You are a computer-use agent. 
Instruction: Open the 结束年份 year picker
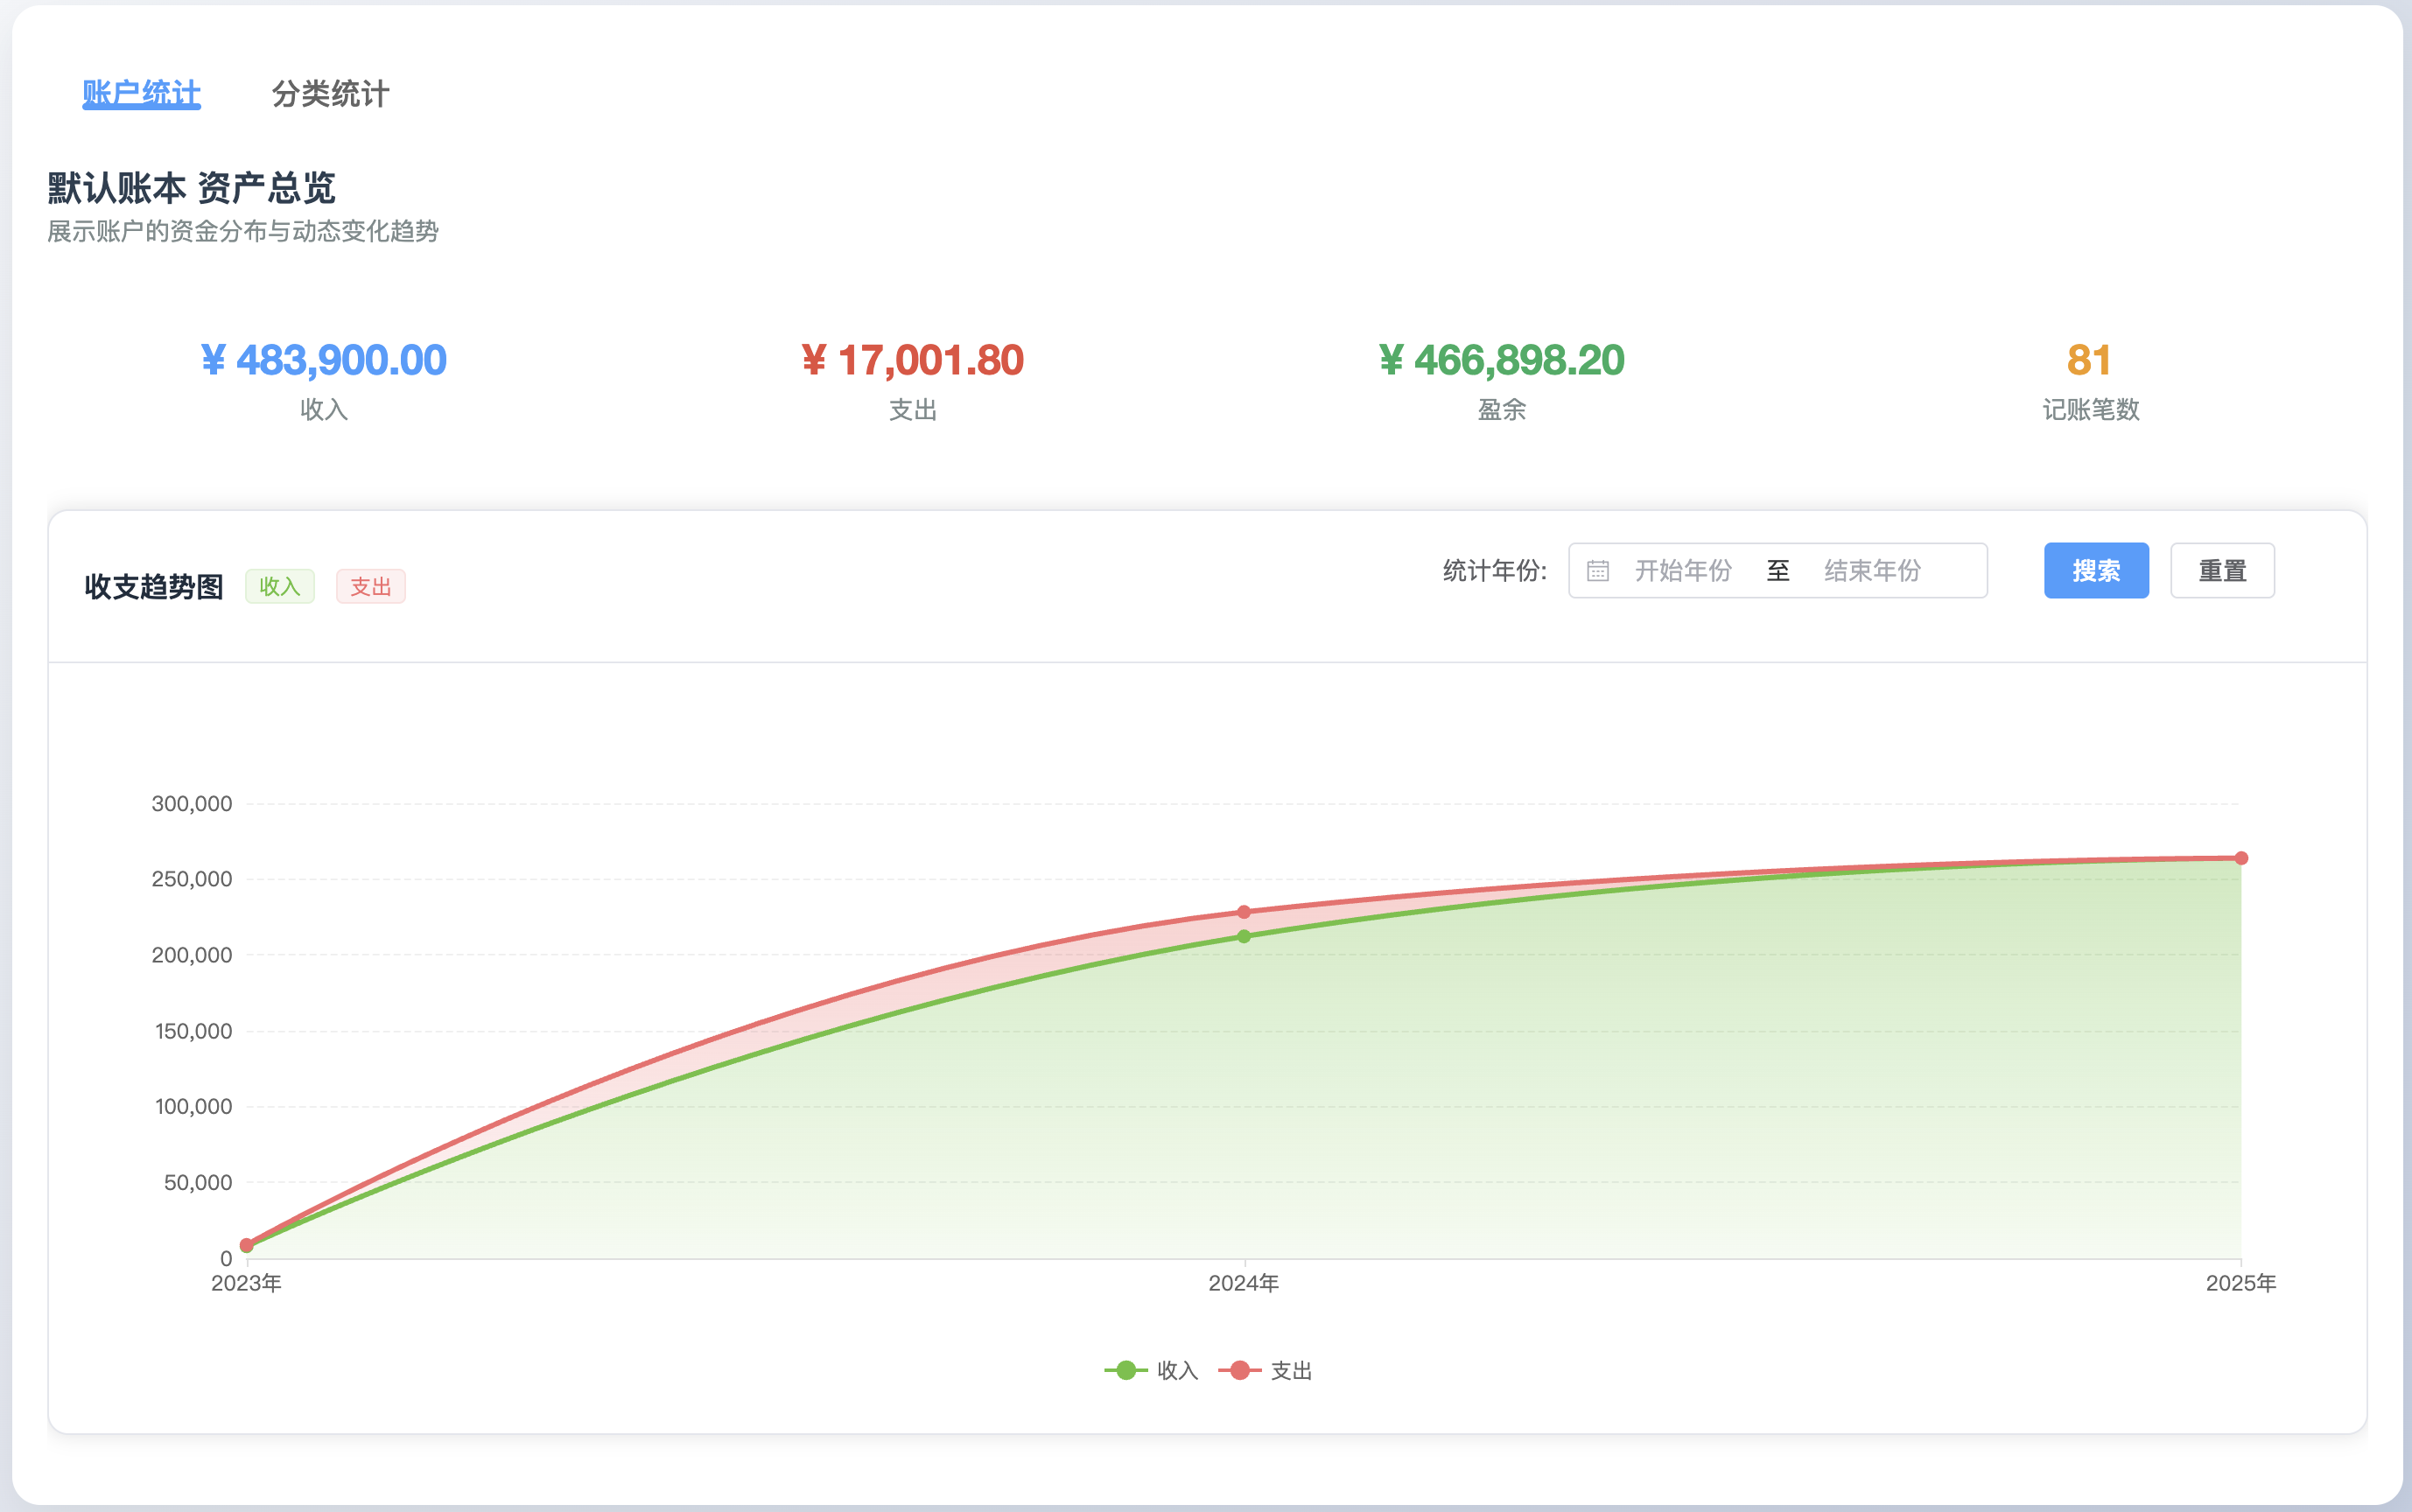[1872, 571]
